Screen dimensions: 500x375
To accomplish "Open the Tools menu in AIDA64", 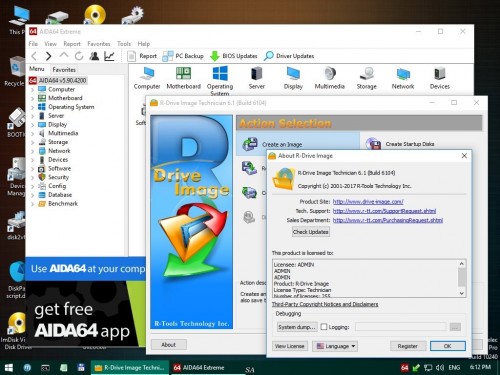I will pyautogui.click(x=124, y=44).
